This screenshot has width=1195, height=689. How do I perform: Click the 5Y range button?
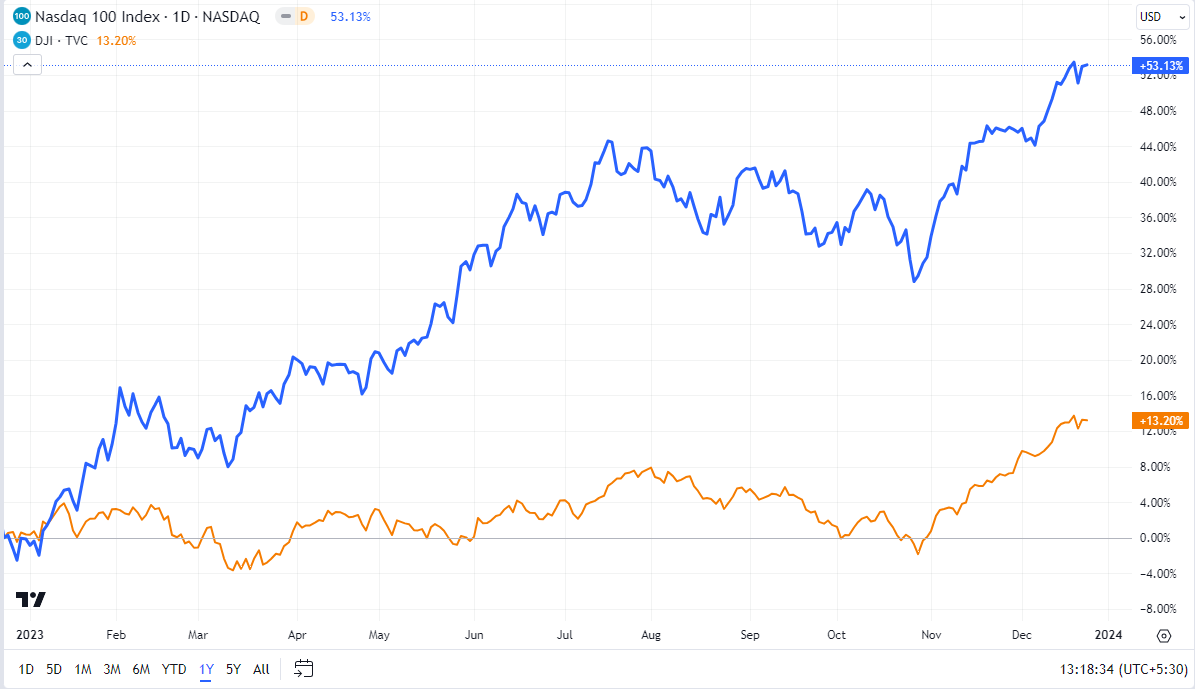coord(232,669)
